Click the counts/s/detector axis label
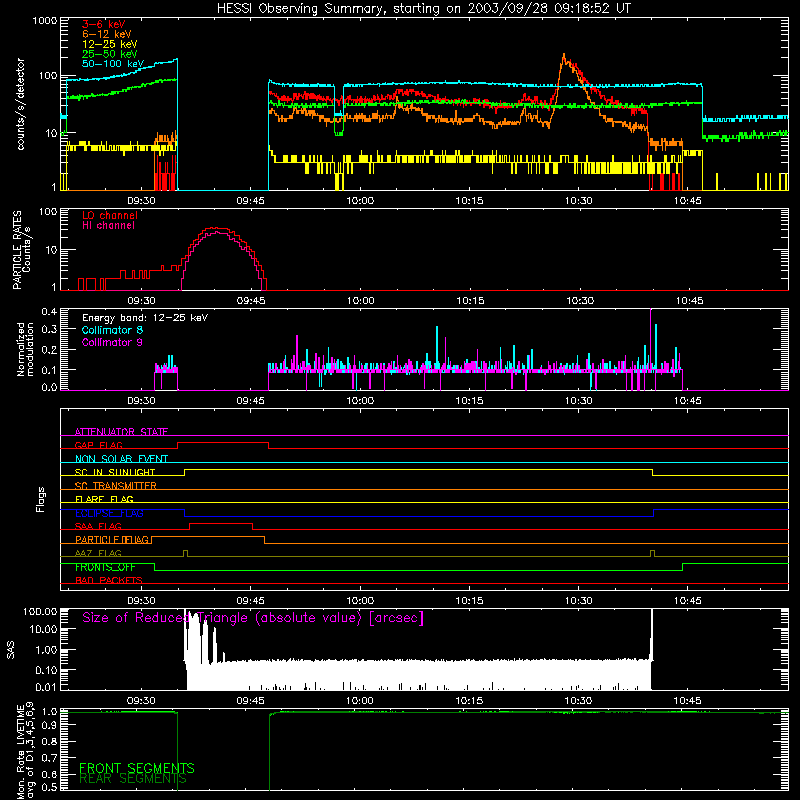 point(20,104)
